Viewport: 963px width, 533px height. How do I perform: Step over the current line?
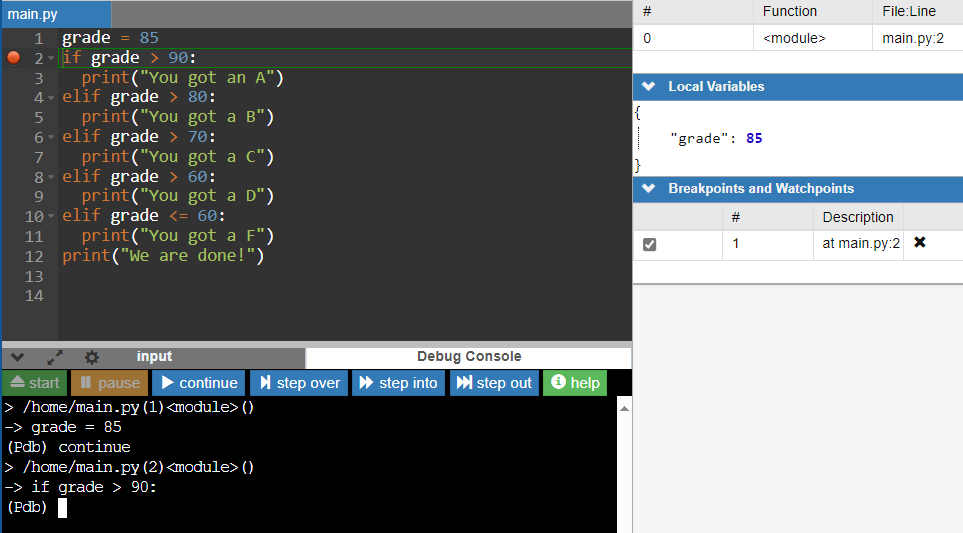pyautogui.click(x=299, y=383)
